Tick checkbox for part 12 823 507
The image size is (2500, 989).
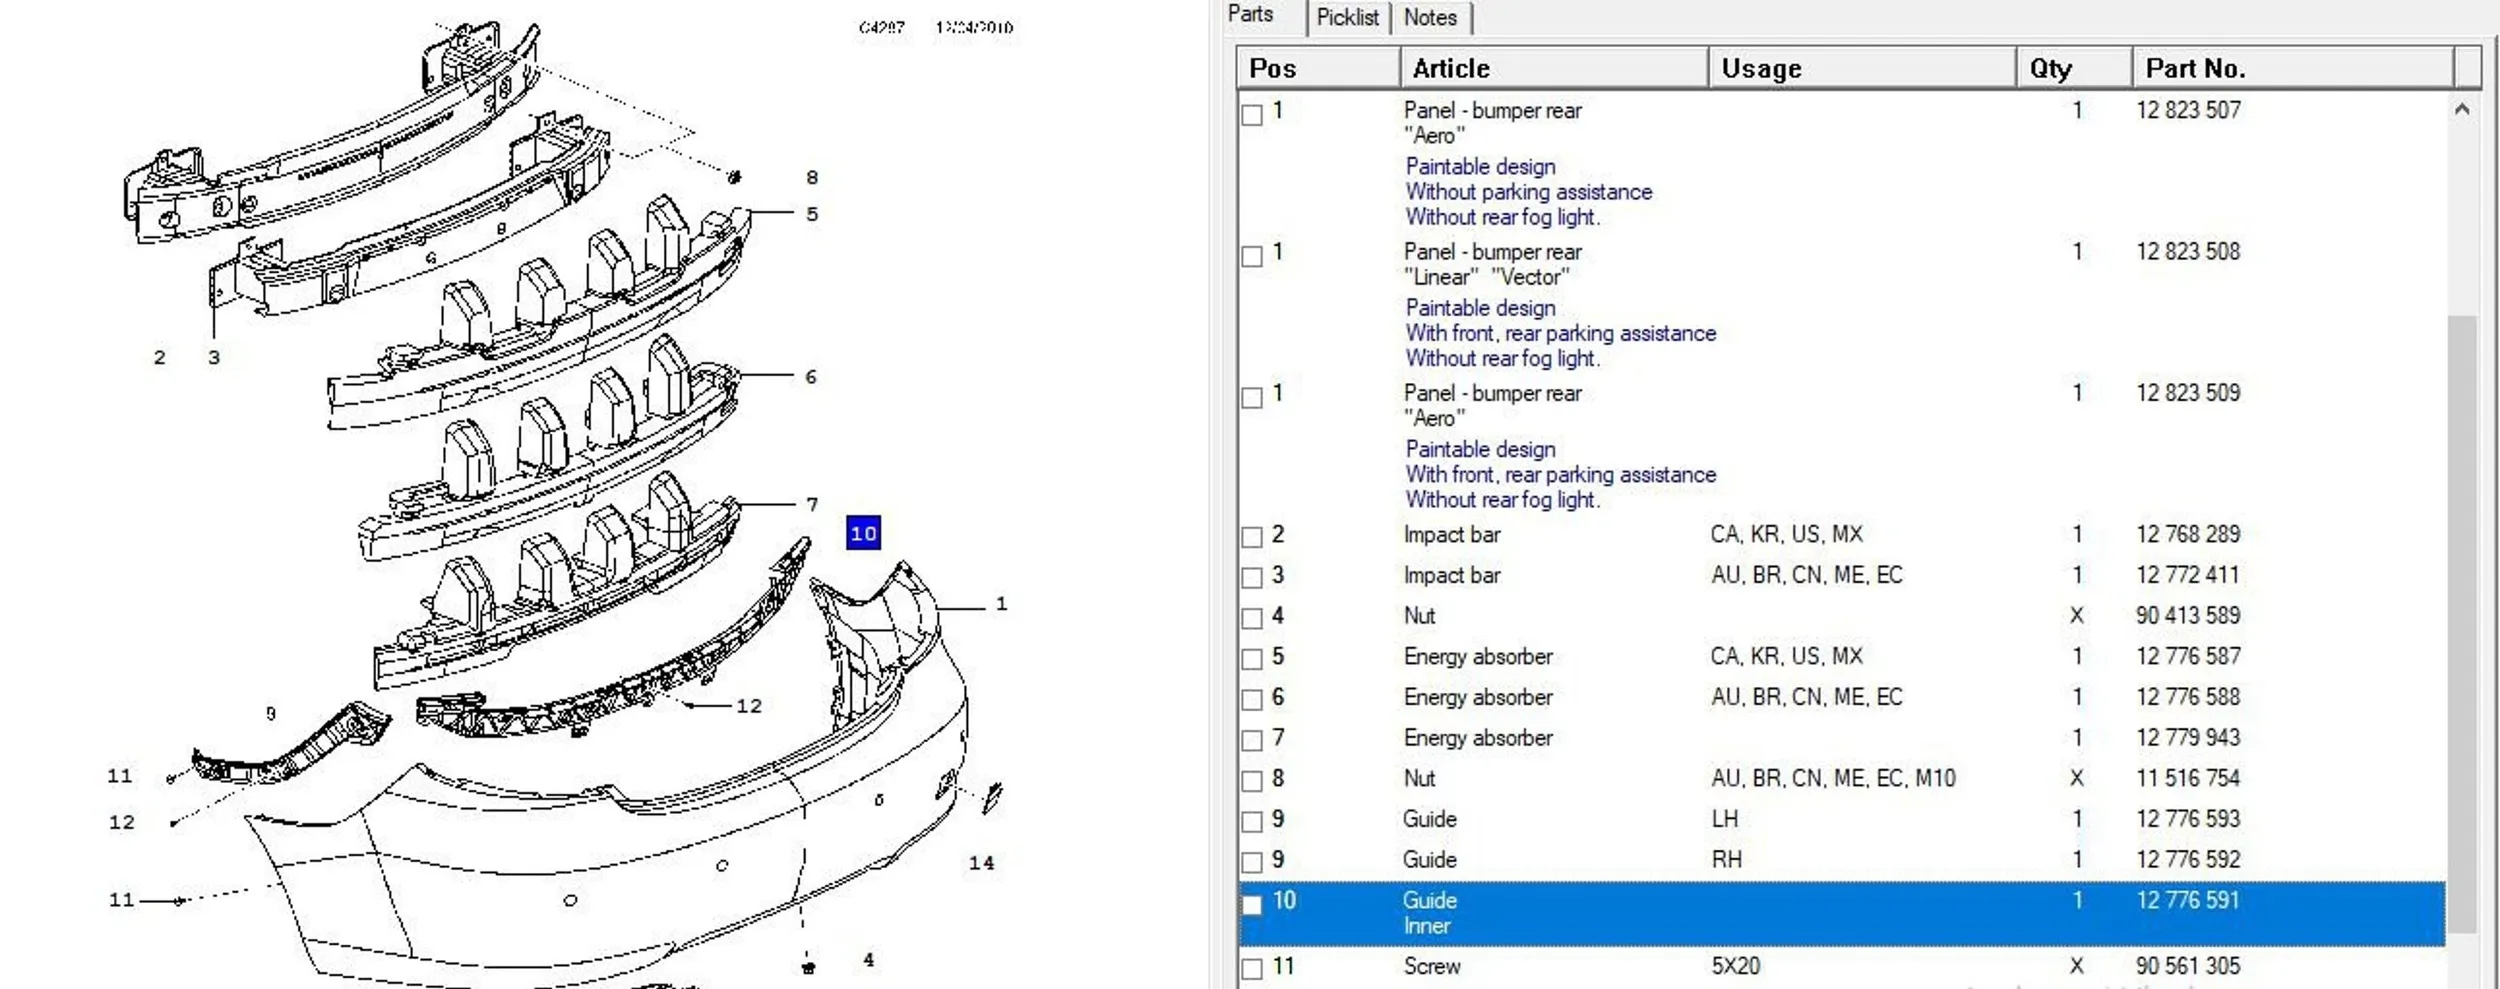pyautogui.click(x=1252, y=114)
